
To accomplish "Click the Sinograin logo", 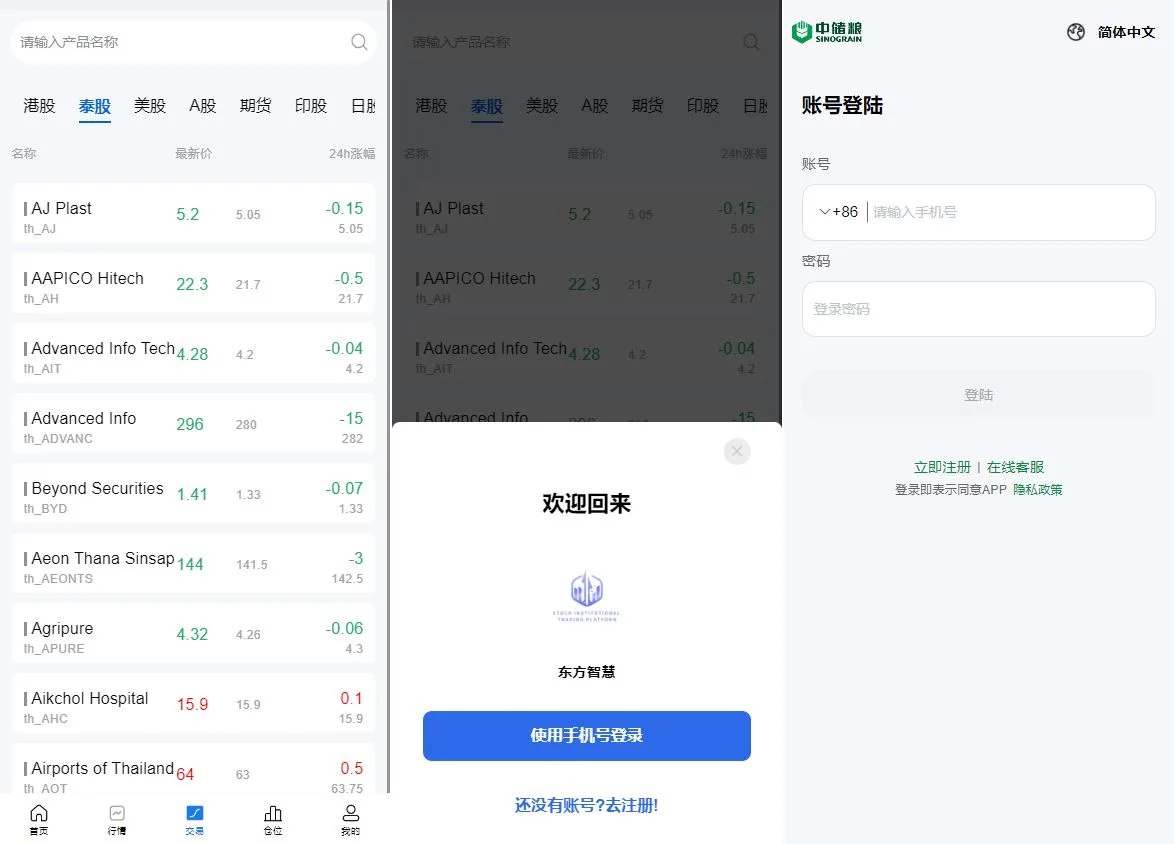I will pyautogui.click(x=827, y=32).
